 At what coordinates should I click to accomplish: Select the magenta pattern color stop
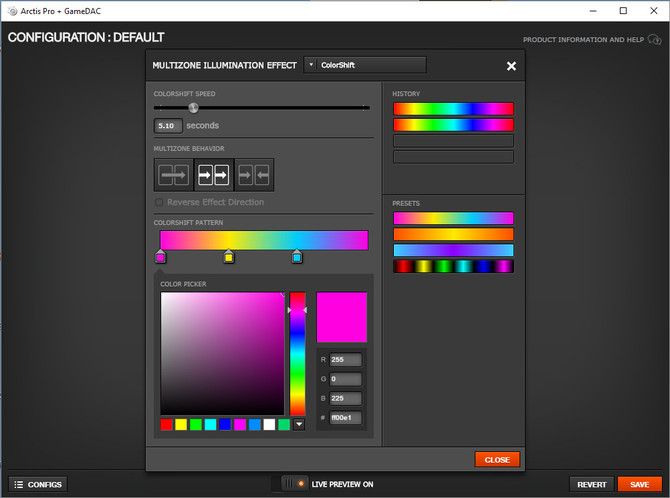160,256
